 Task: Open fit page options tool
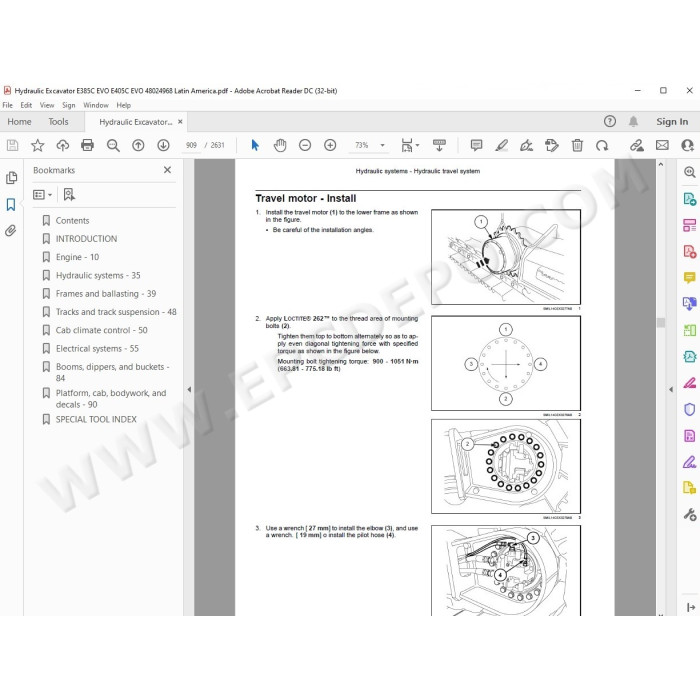coord(407,145)
